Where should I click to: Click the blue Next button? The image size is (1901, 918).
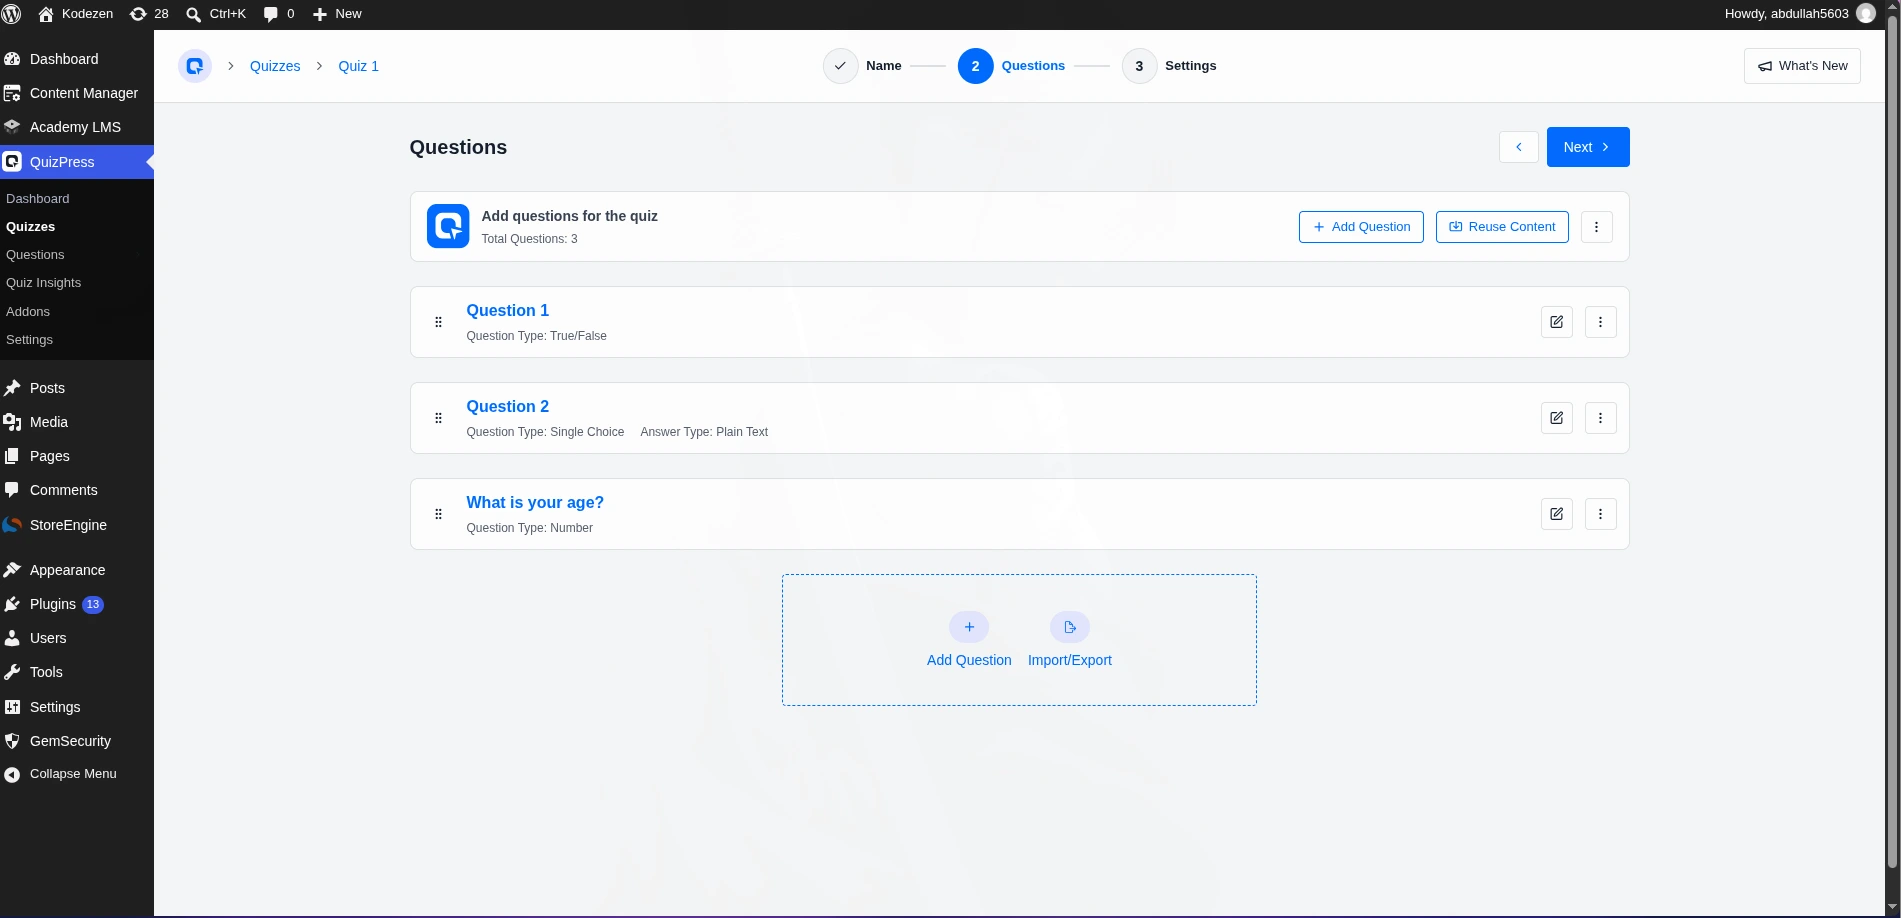pos(1588,147)
